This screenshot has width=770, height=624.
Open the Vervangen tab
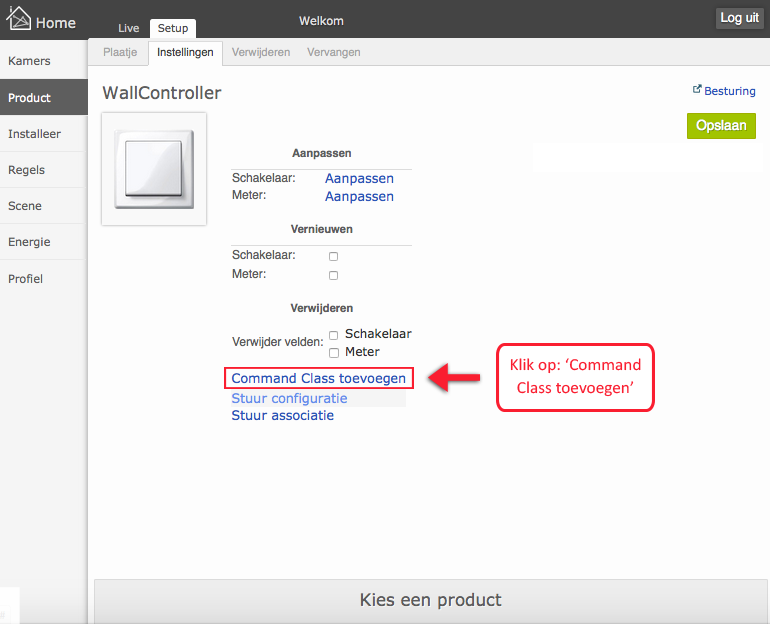coord(333,52)
